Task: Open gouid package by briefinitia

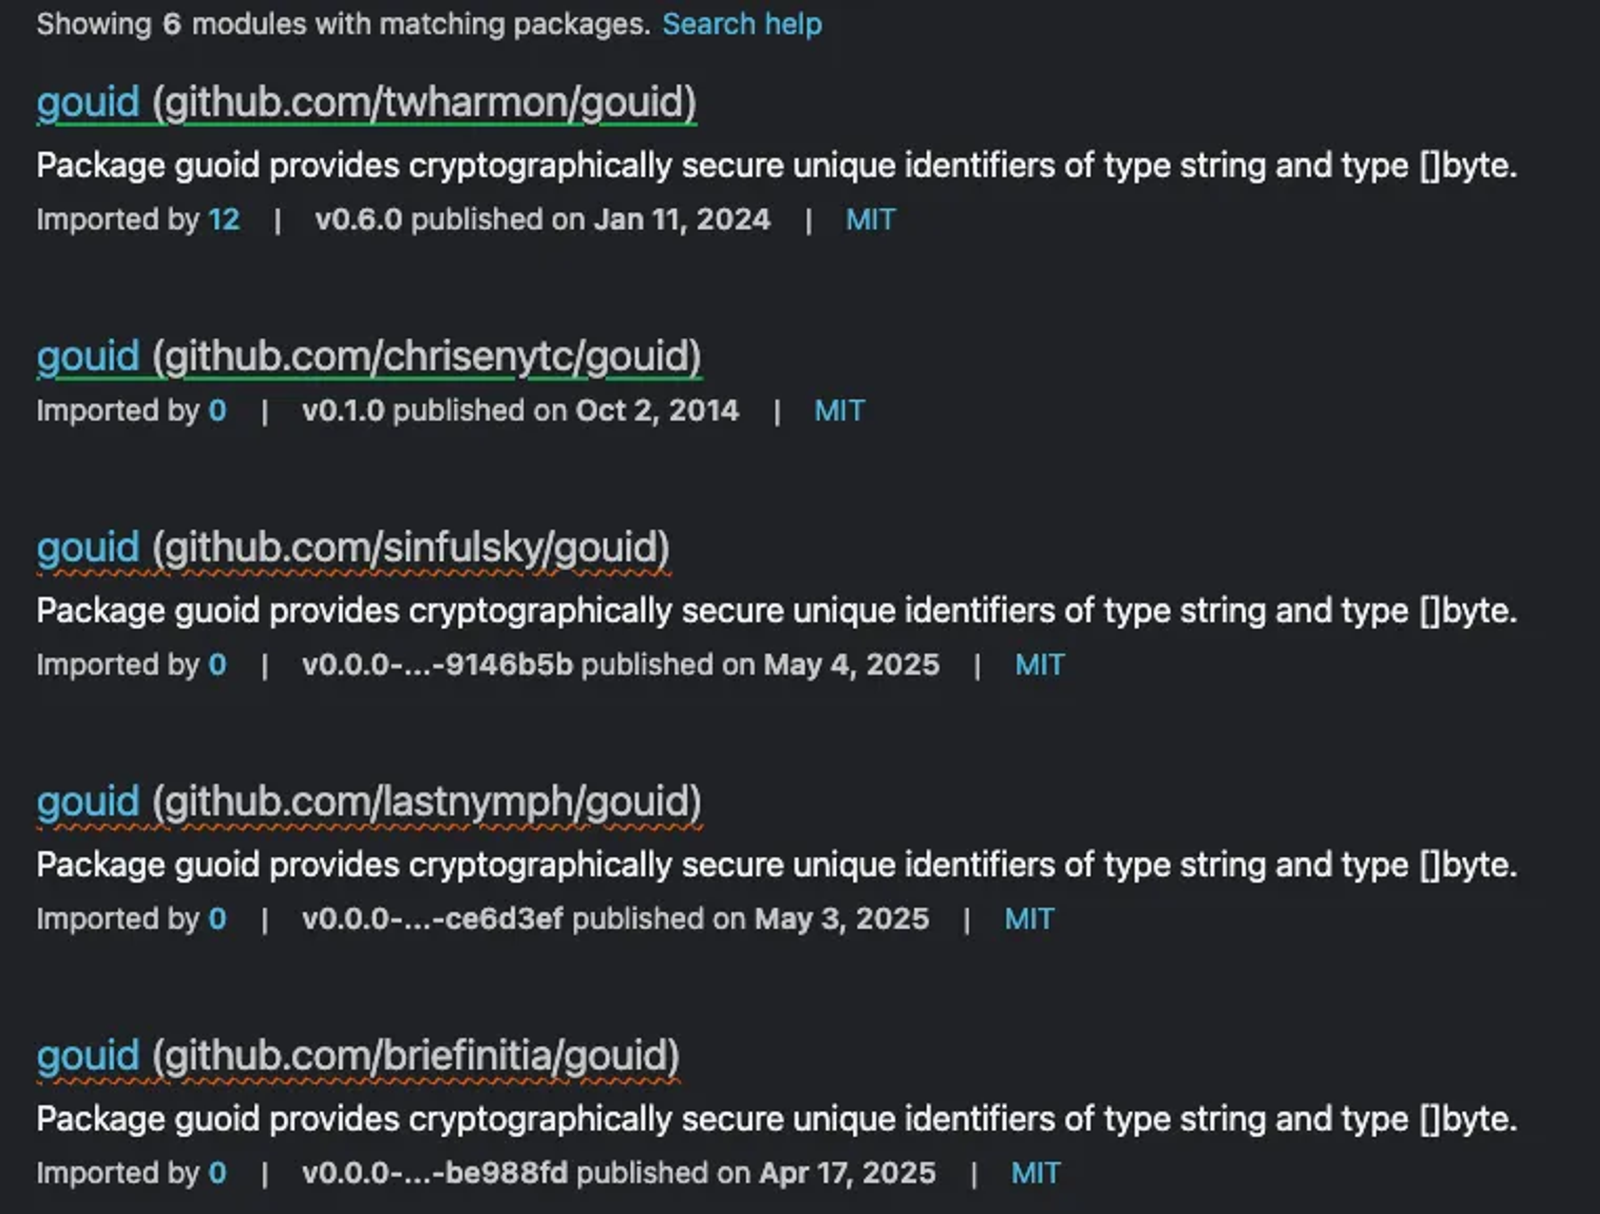Action: point(358,1055)
